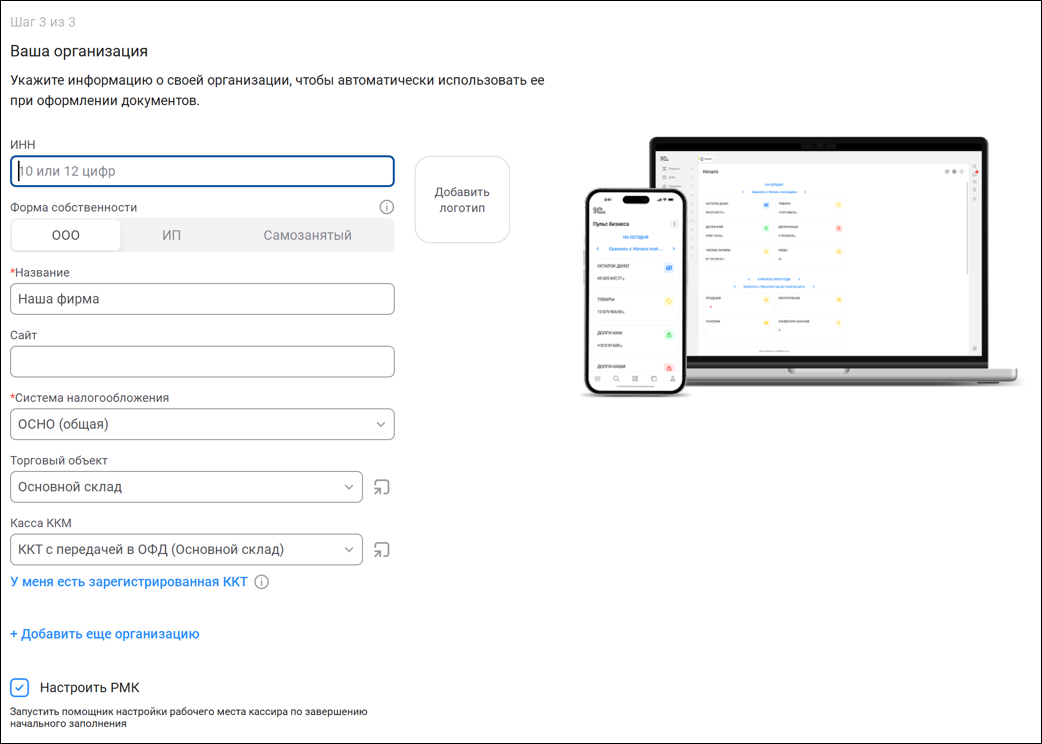Focus the ИНН input field
Image resolution: width=1042 pixels, height=744 pixels.
point(203,171)
